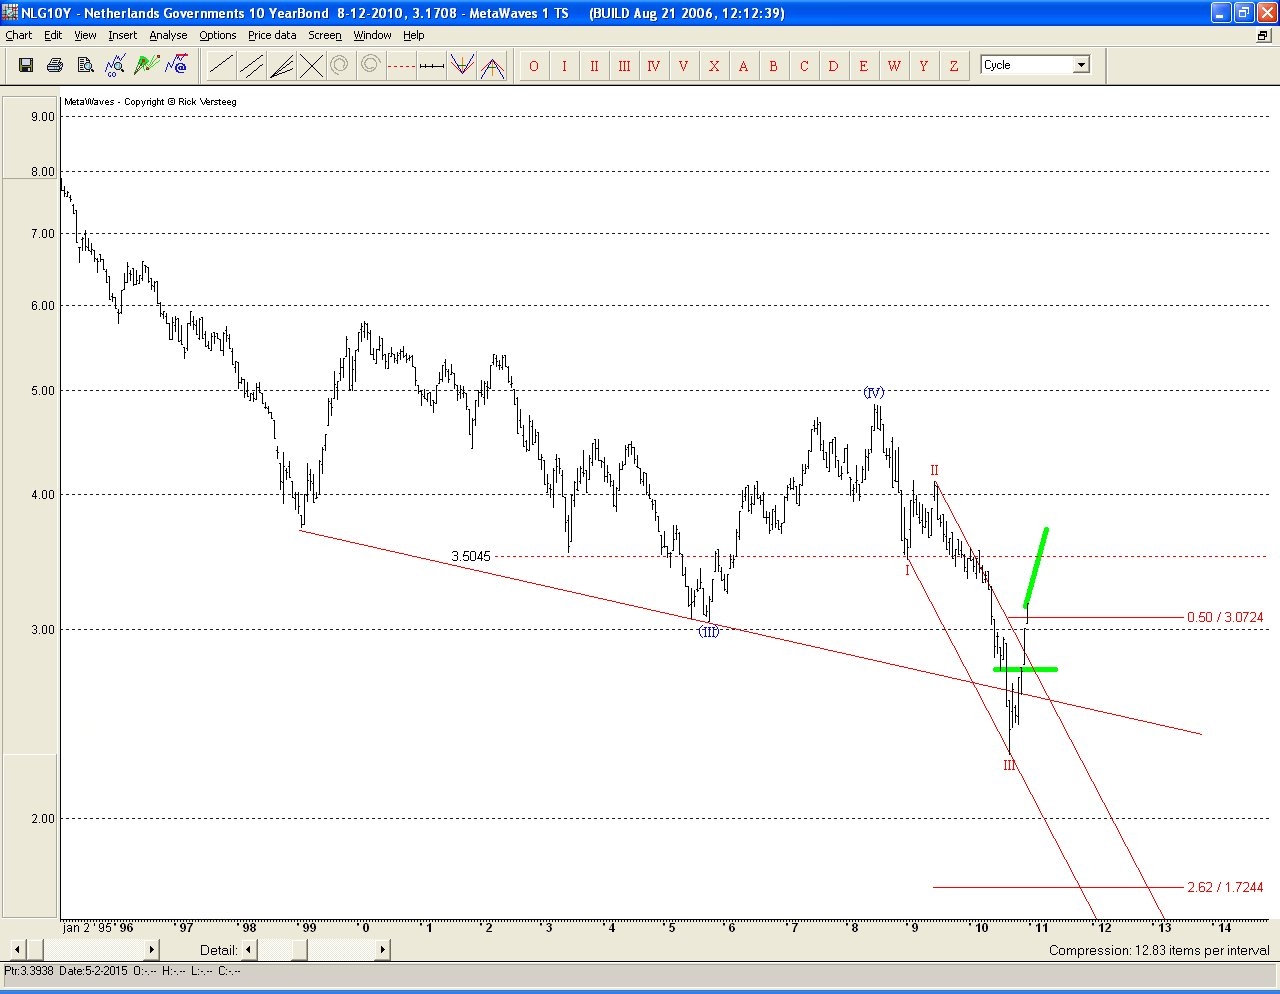The width and height of the screenshot is (1280, 994).
Task: Select the single trendline drawing tool
Action: (x=222, y=66)
